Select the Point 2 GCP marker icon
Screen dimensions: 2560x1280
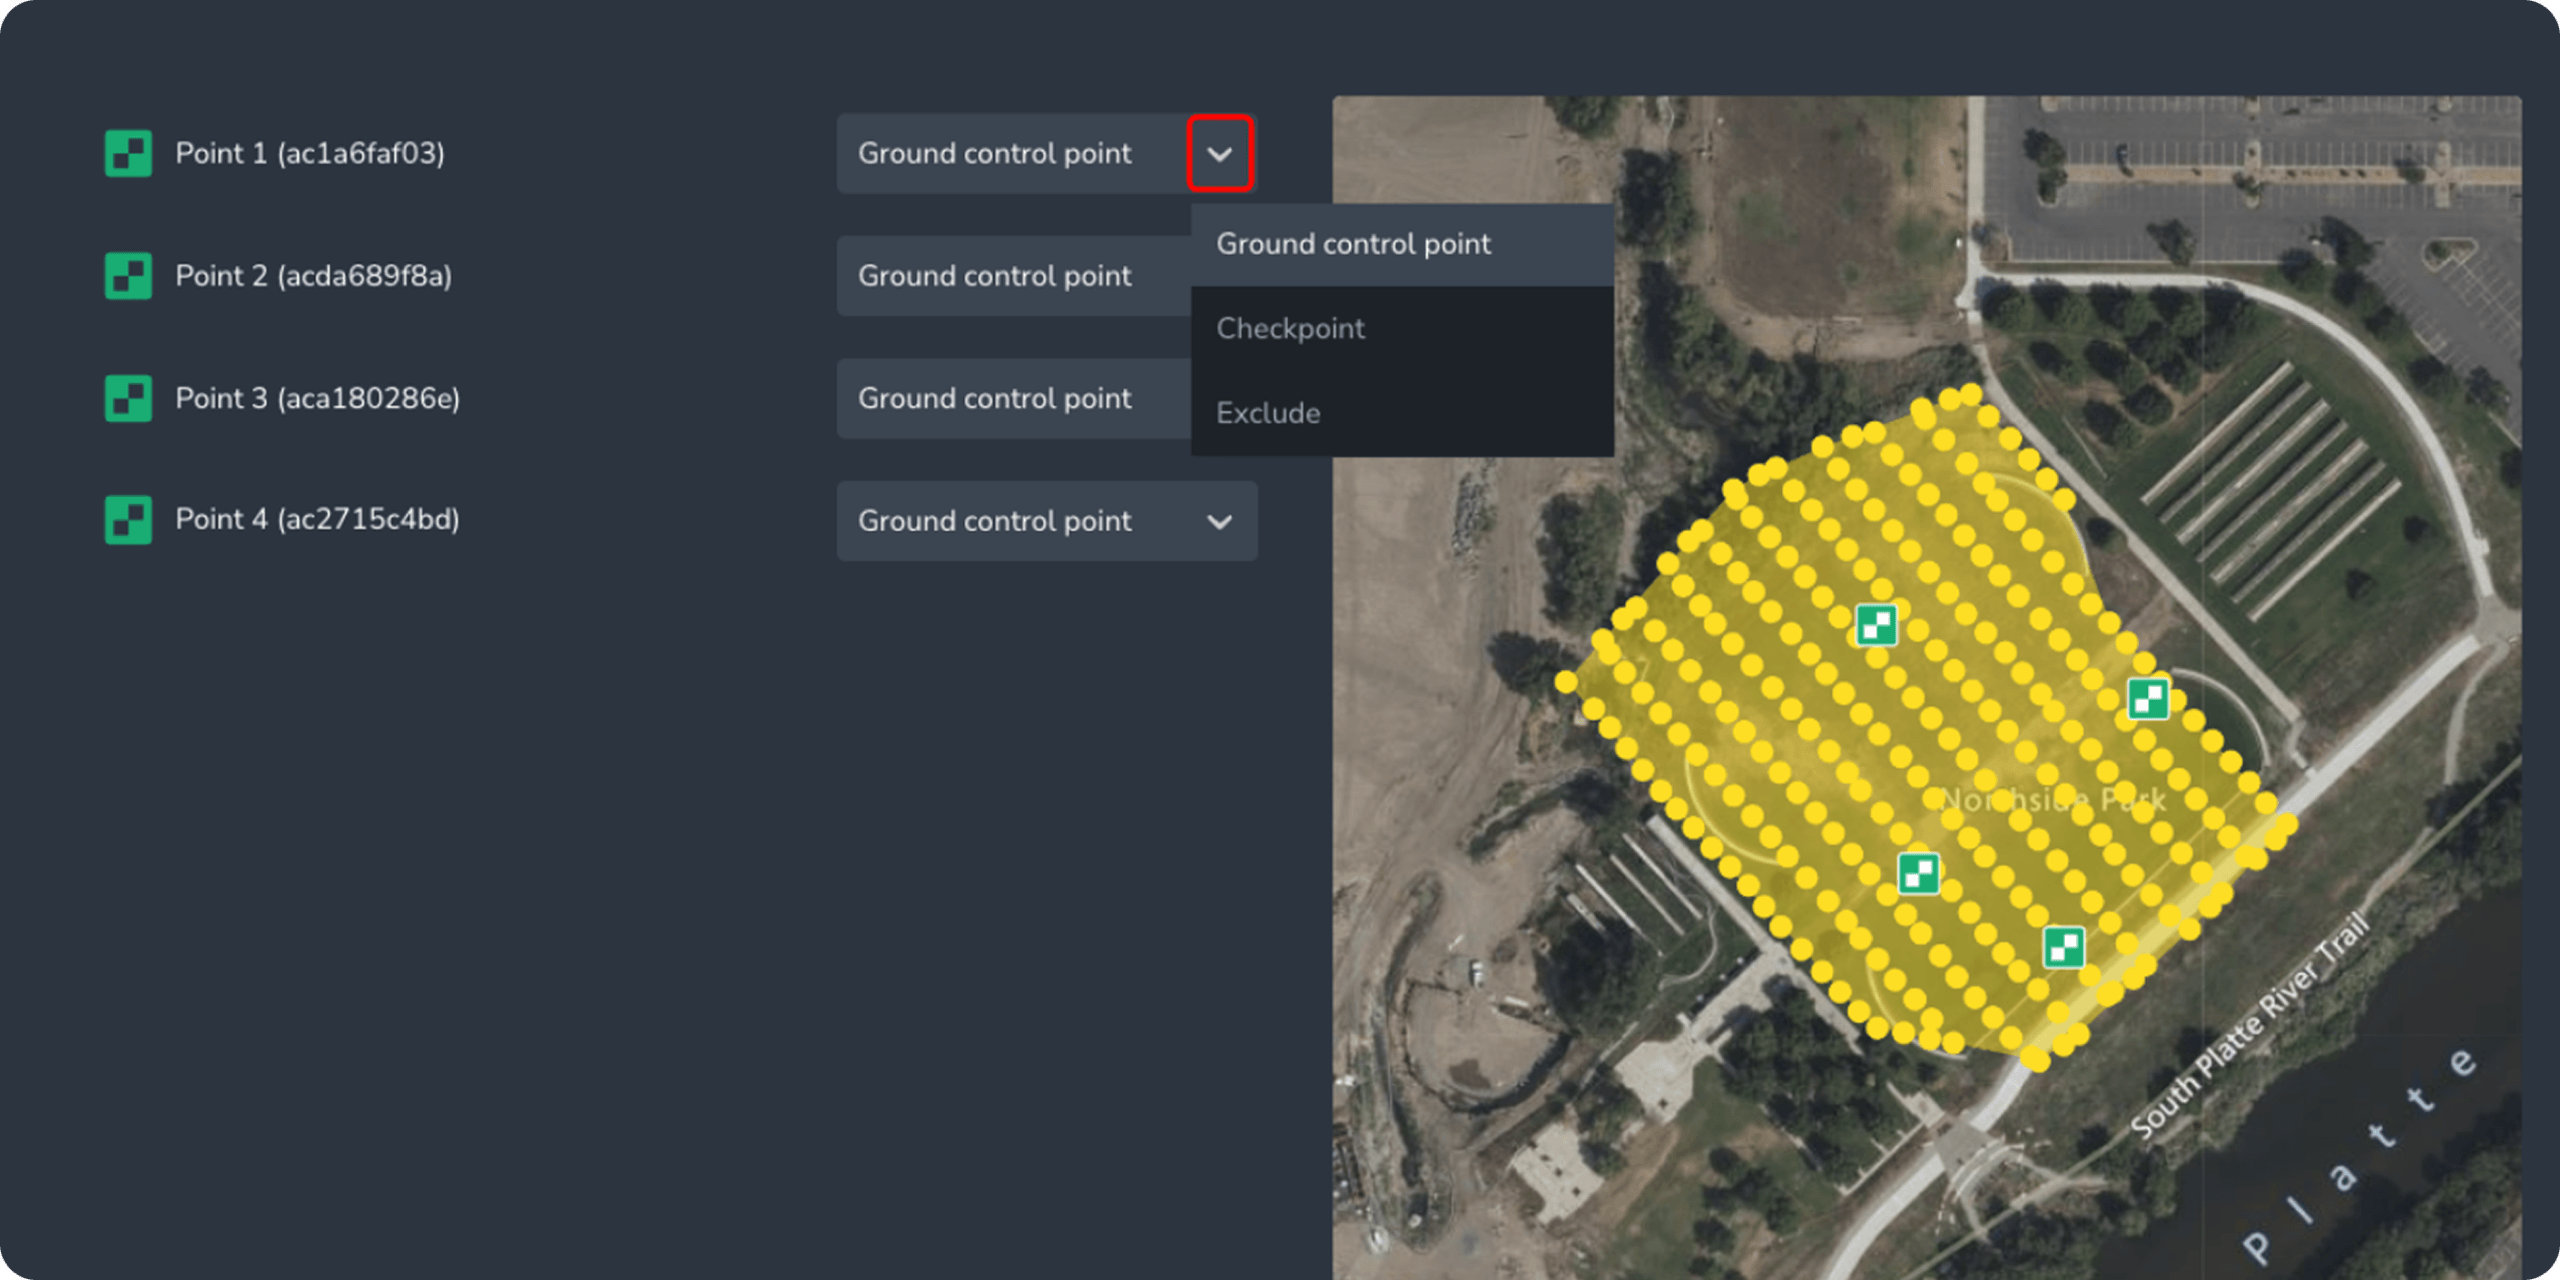click(128, 276)
